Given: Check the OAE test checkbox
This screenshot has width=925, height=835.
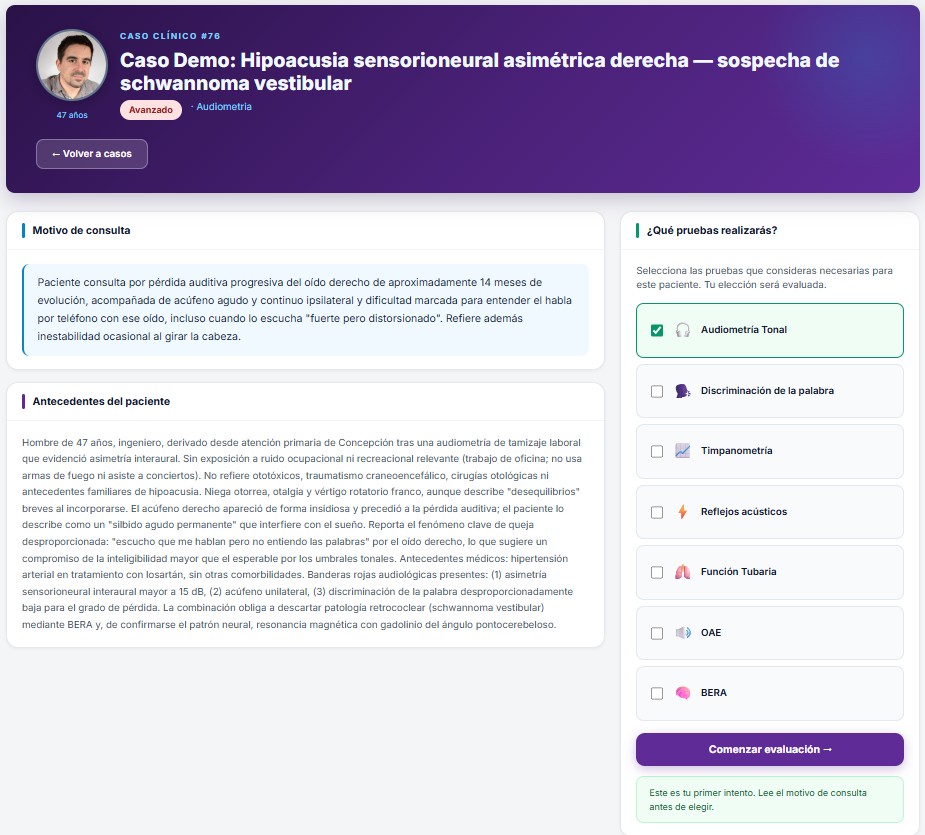Looking at the screenshot, I should tap(657, 633).
